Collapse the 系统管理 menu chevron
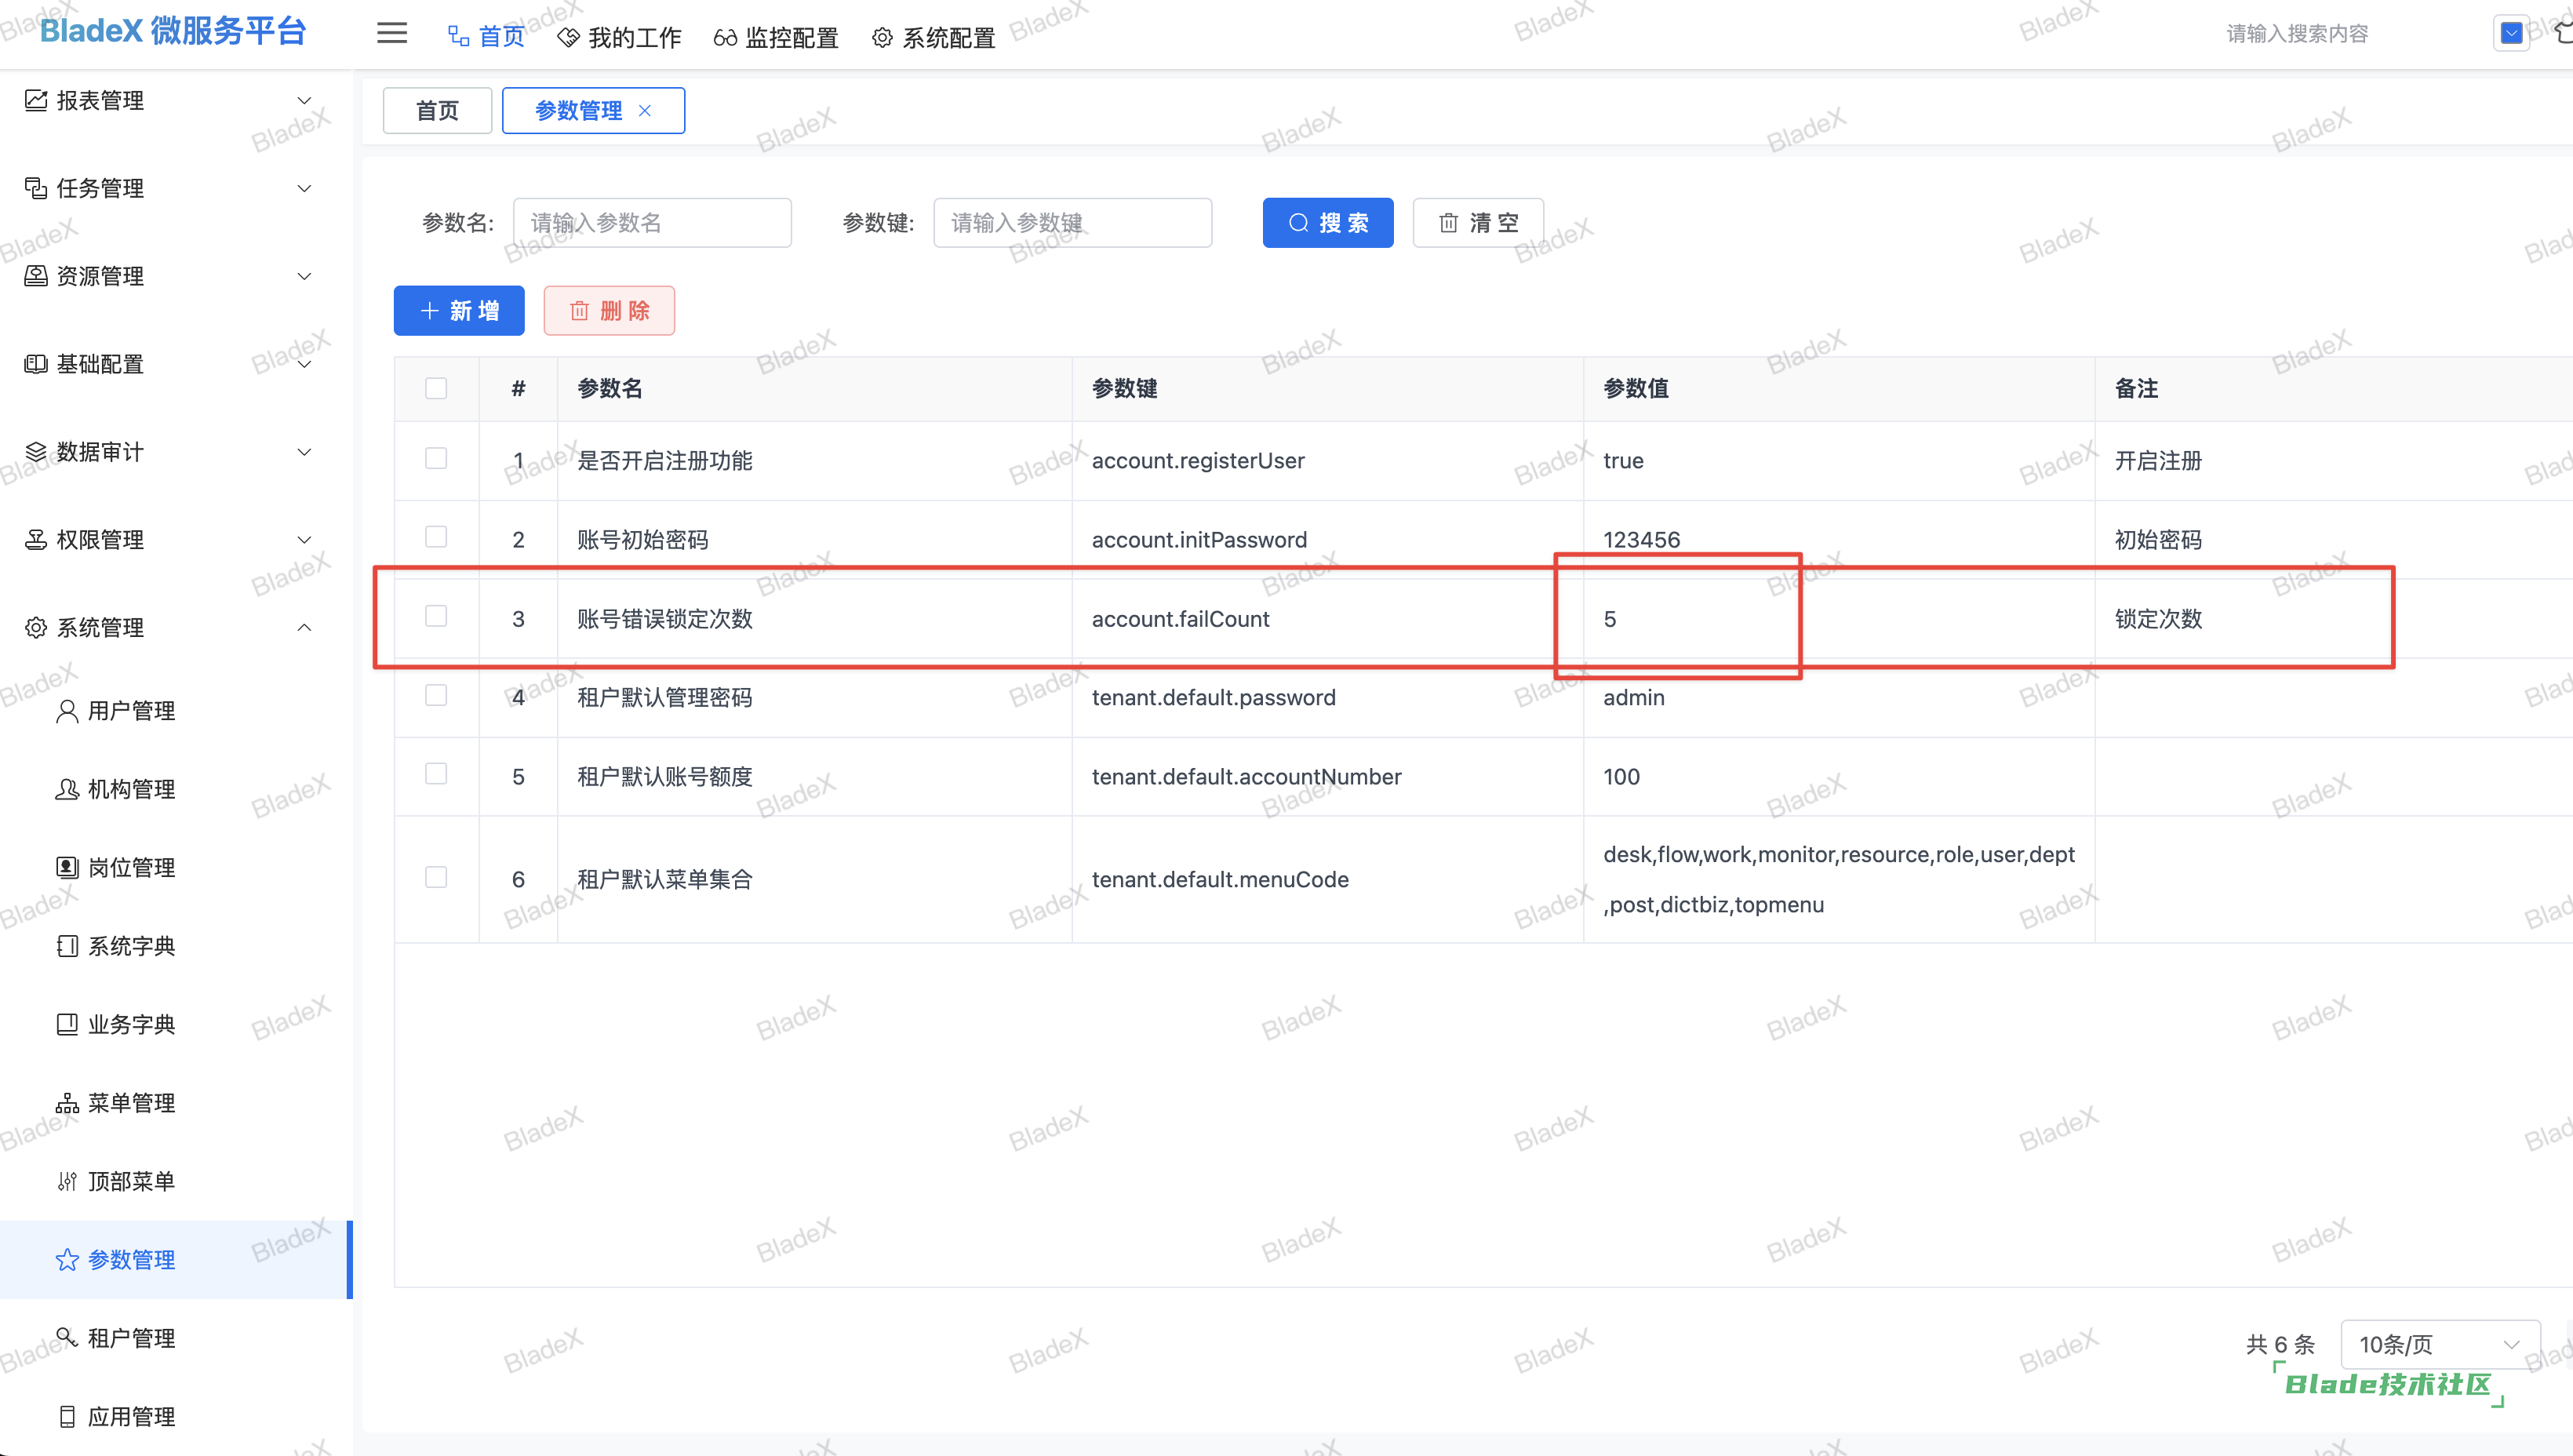Viewport: 2573px width, 1456px height. coord(305,628)
